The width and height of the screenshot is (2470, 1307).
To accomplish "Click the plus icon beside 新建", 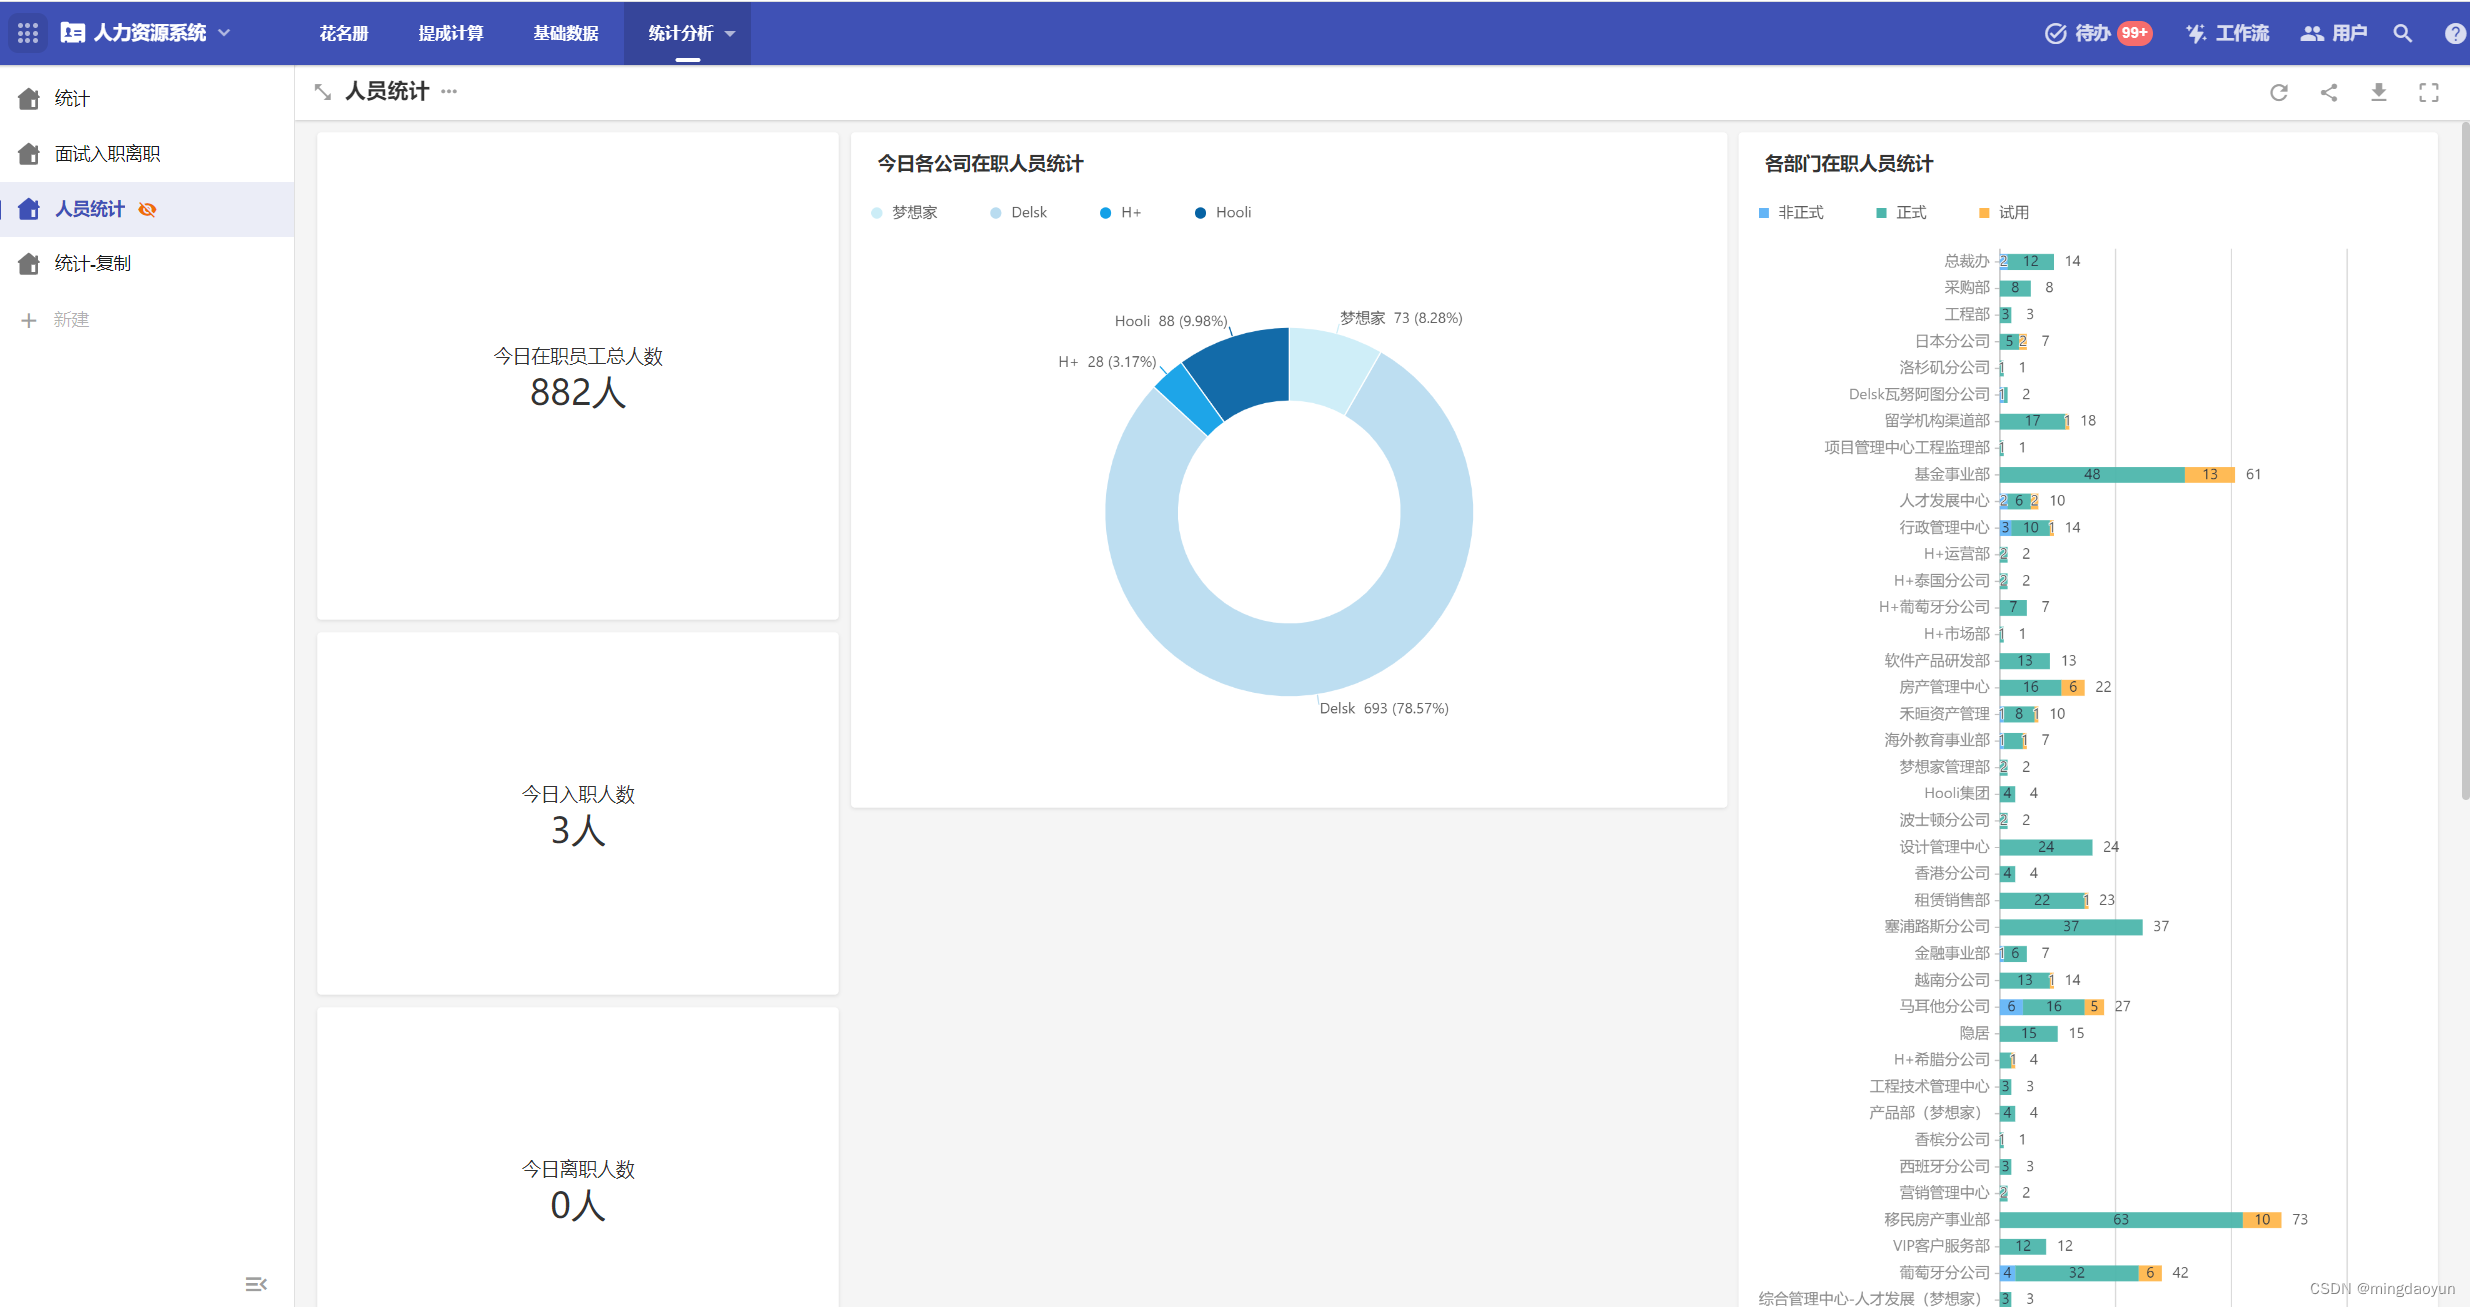I will point(29,320).
